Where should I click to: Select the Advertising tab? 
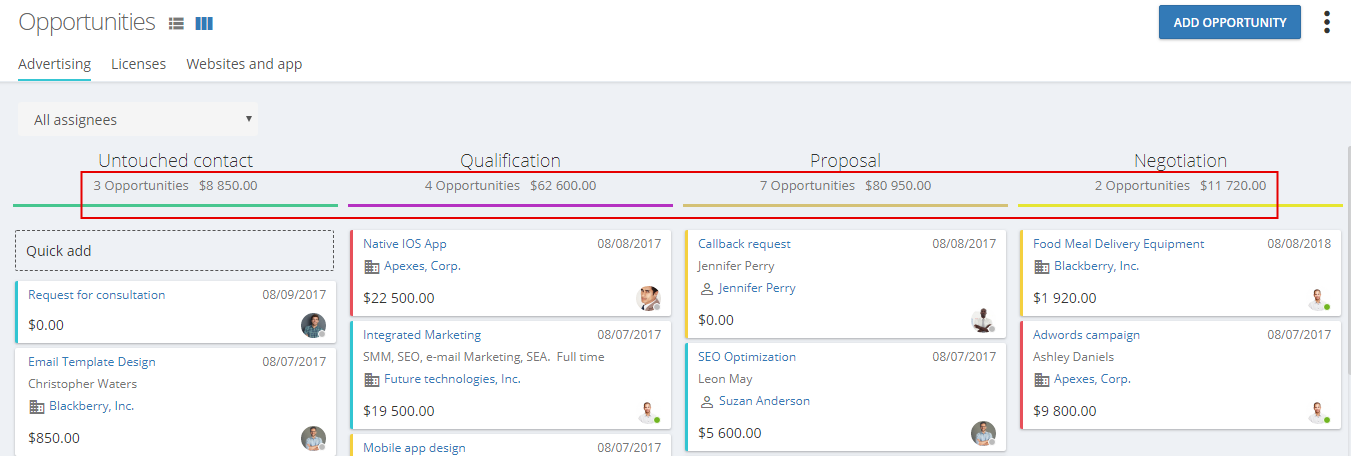(54, 64)
